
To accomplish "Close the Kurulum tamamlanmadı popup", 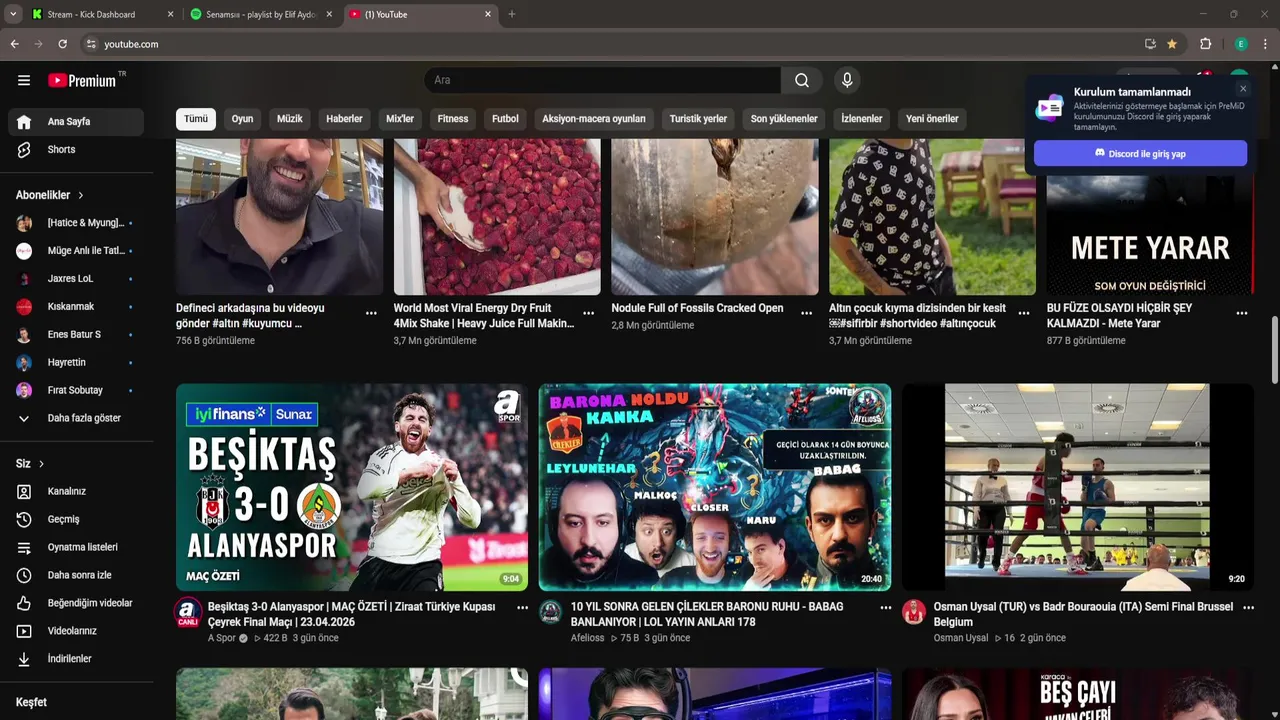I will pyautogui.click(x=1243, y=89).
